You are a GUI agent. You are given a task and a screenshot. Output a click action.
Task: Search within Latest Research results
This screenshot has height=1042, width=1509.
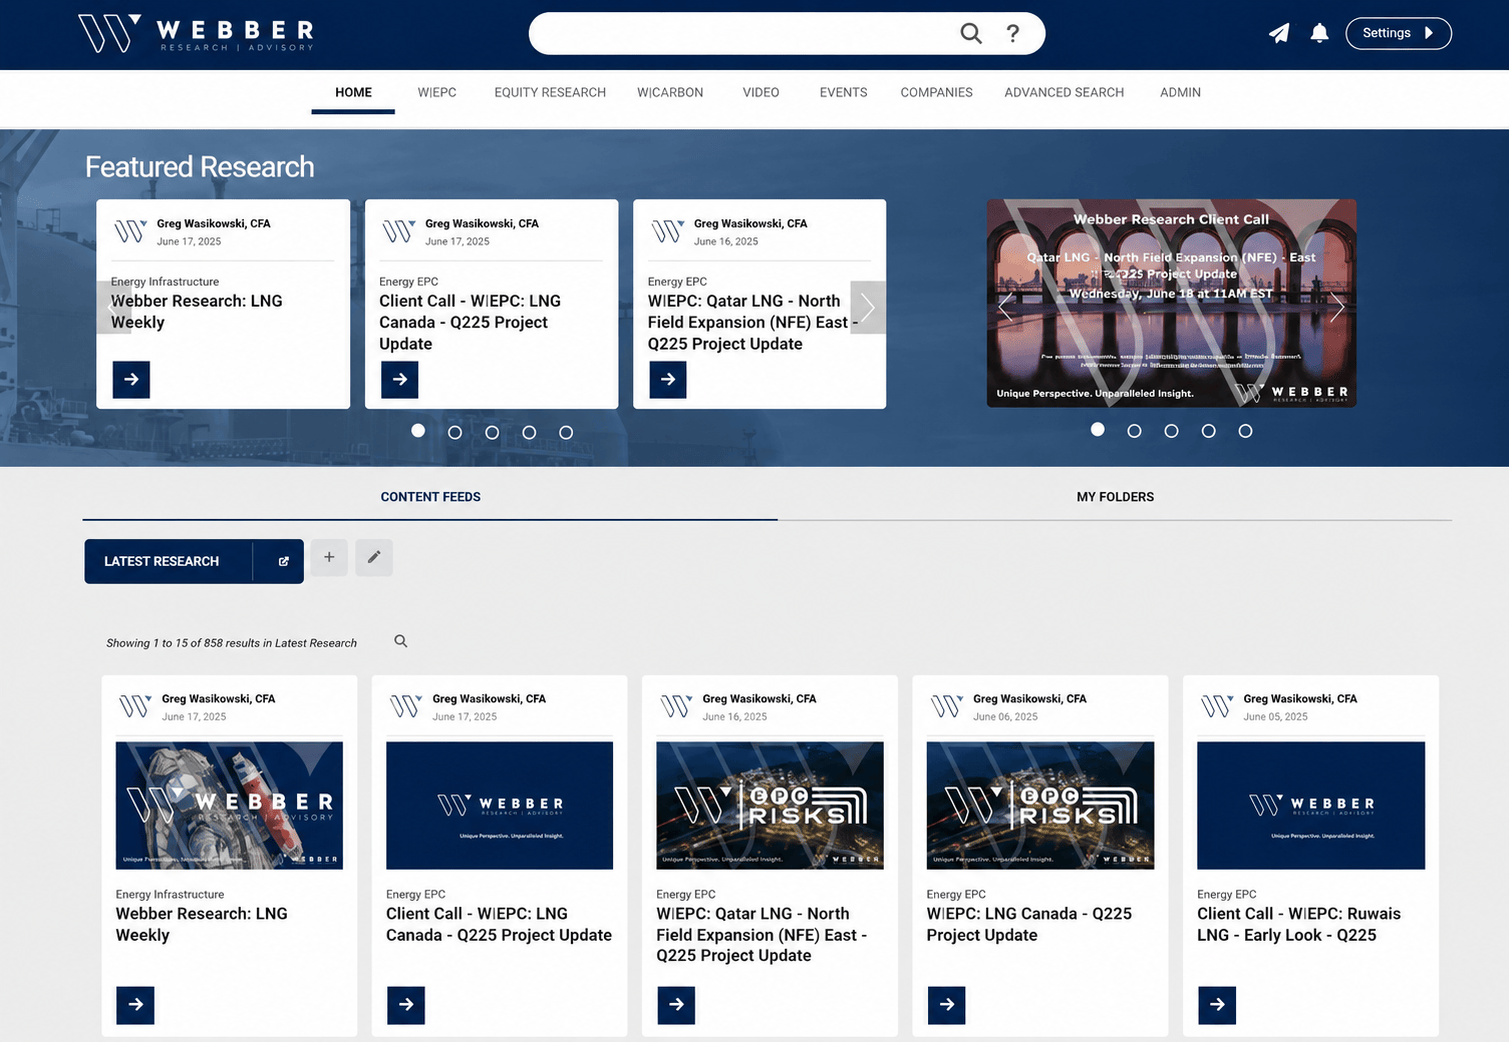401,641
